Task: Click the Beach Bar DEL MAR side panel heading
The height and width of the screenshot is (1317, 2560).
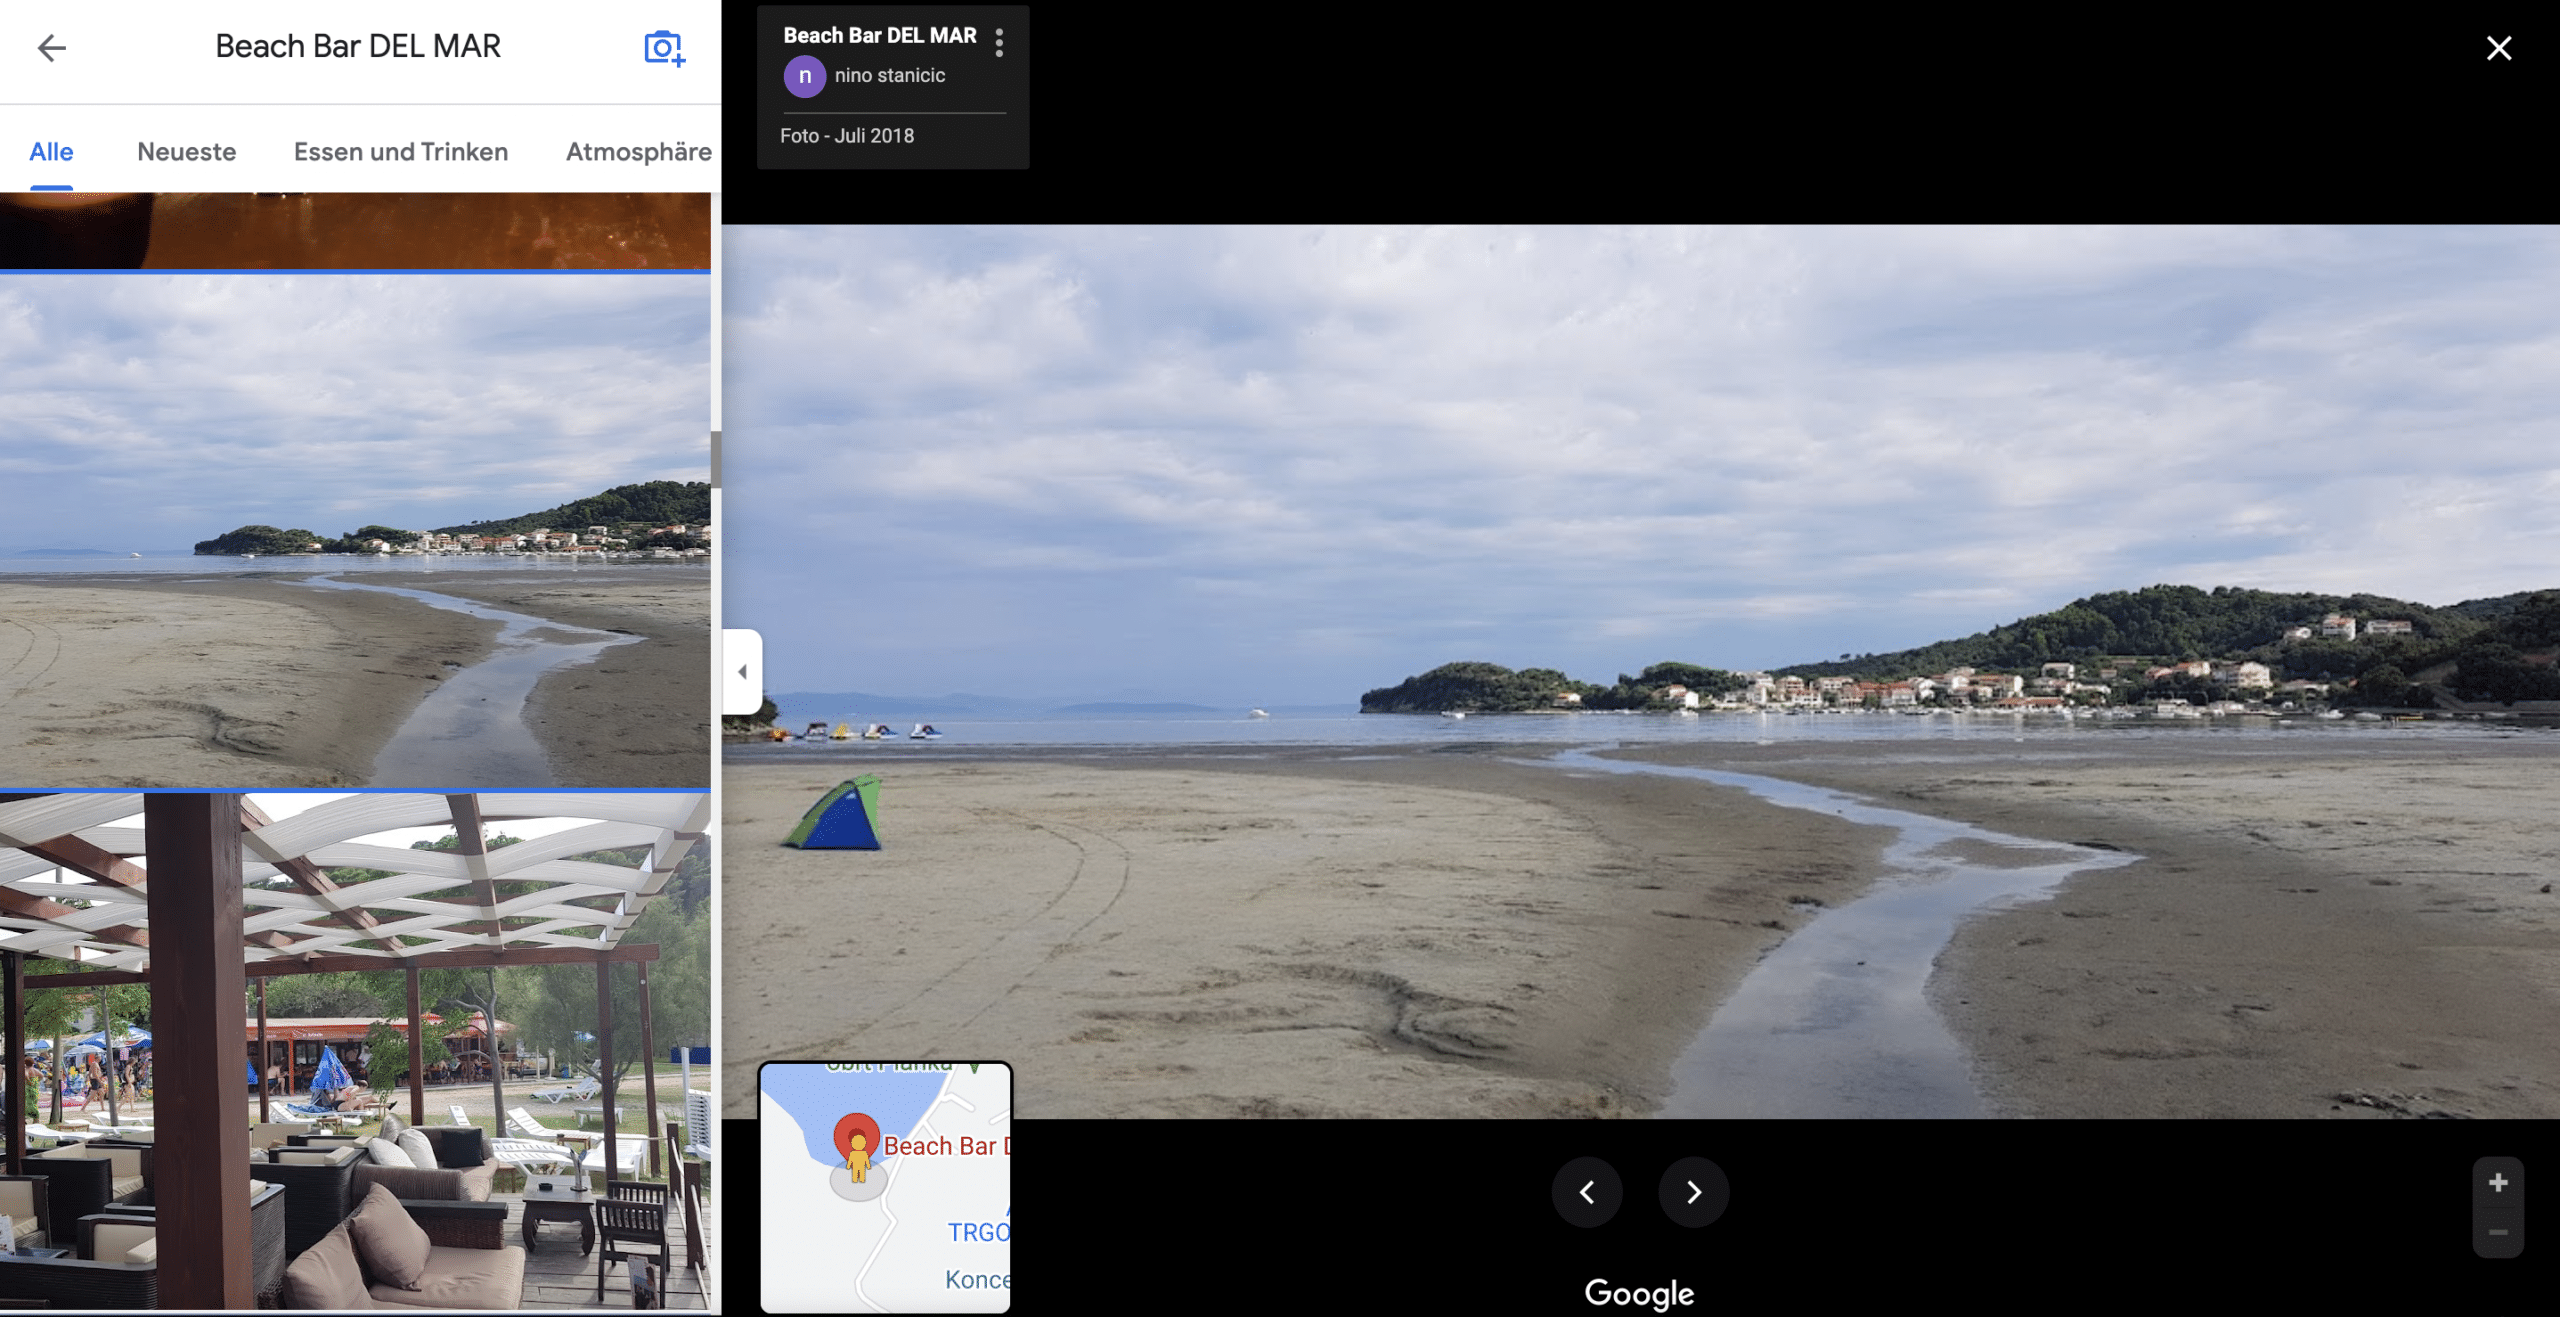Action: (358, 46)
